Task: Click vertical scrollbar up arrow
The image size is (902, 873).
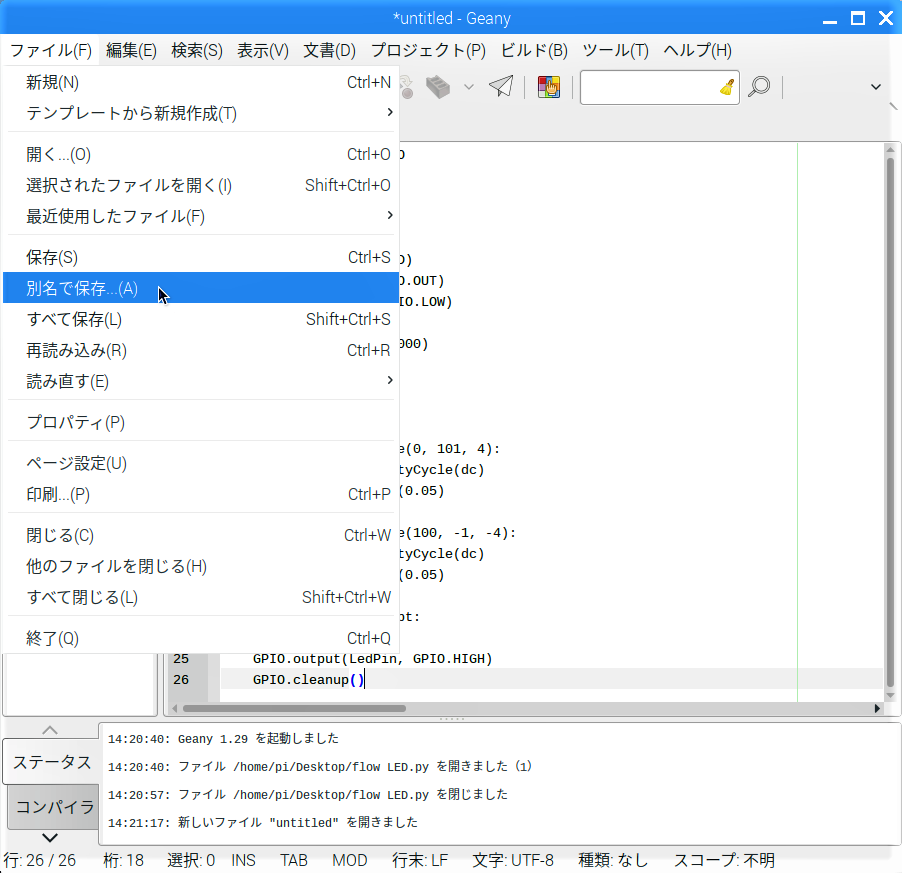Action: pos(890,148)
